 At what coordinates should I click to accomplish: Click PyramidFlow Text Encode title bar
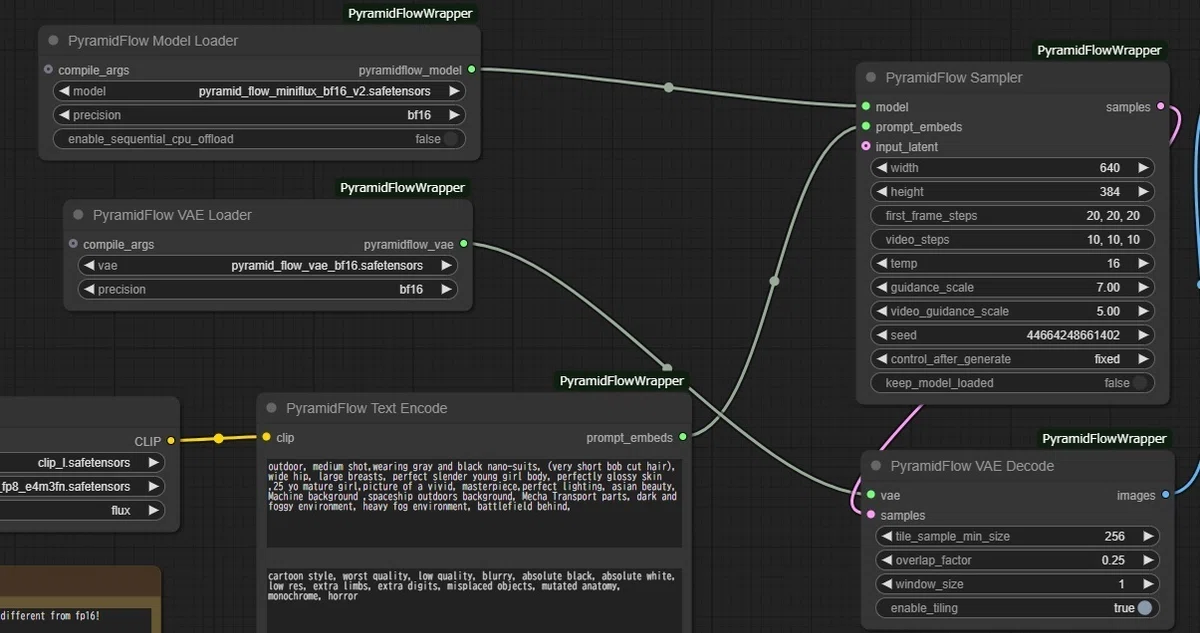(x=474, y=408)
